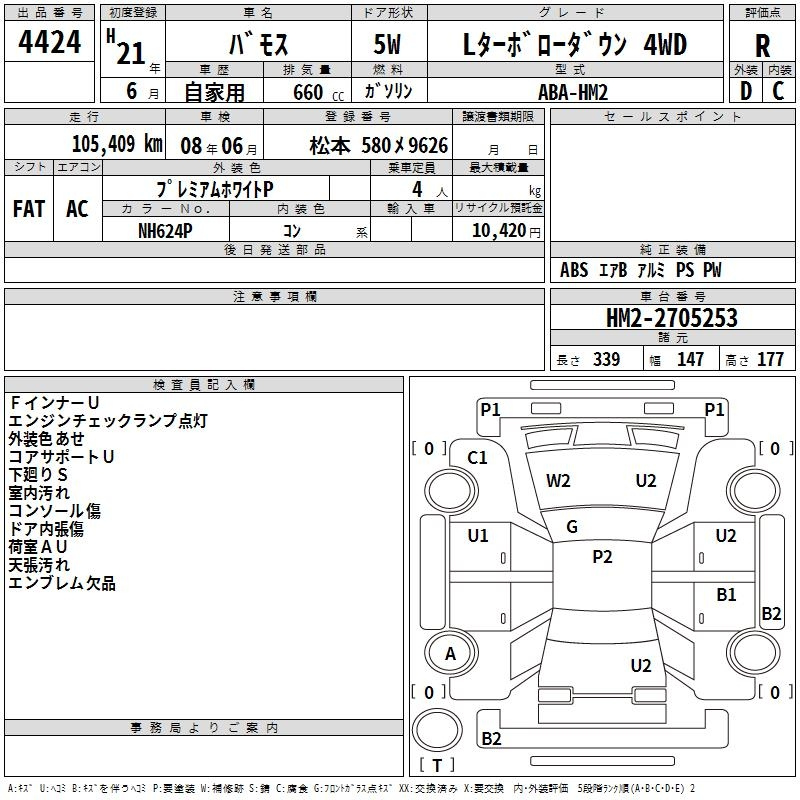Click exterior grade D

(746, 91)
